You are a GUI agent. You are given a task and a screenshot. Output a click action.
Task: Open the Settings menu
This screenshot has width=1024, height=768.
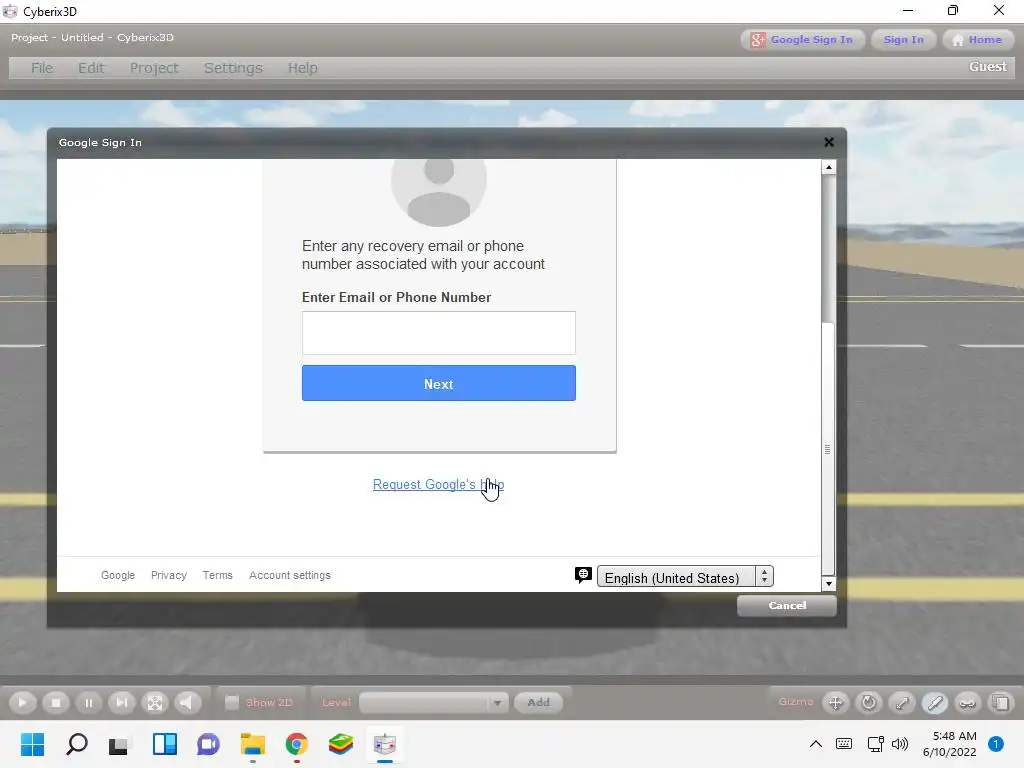(x=233, y=68)
